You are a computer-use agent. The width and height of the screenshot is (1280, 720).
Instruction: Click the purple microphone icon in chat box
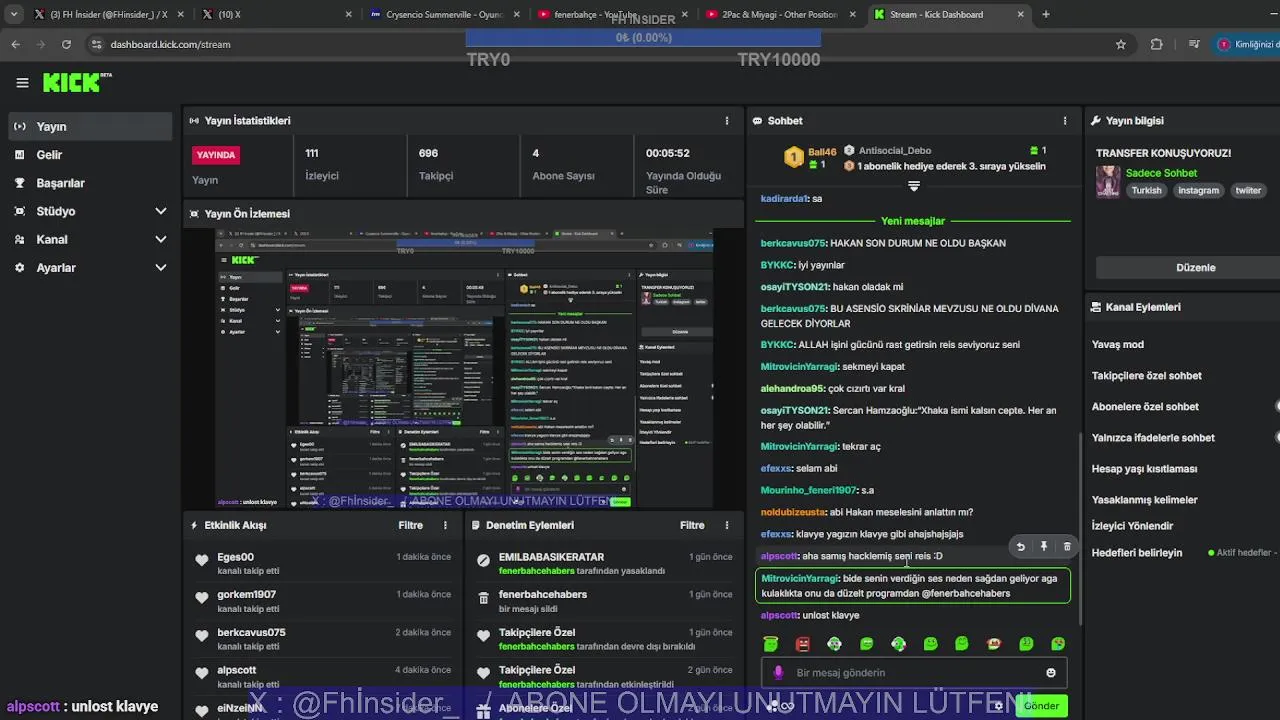pos(778,673)
